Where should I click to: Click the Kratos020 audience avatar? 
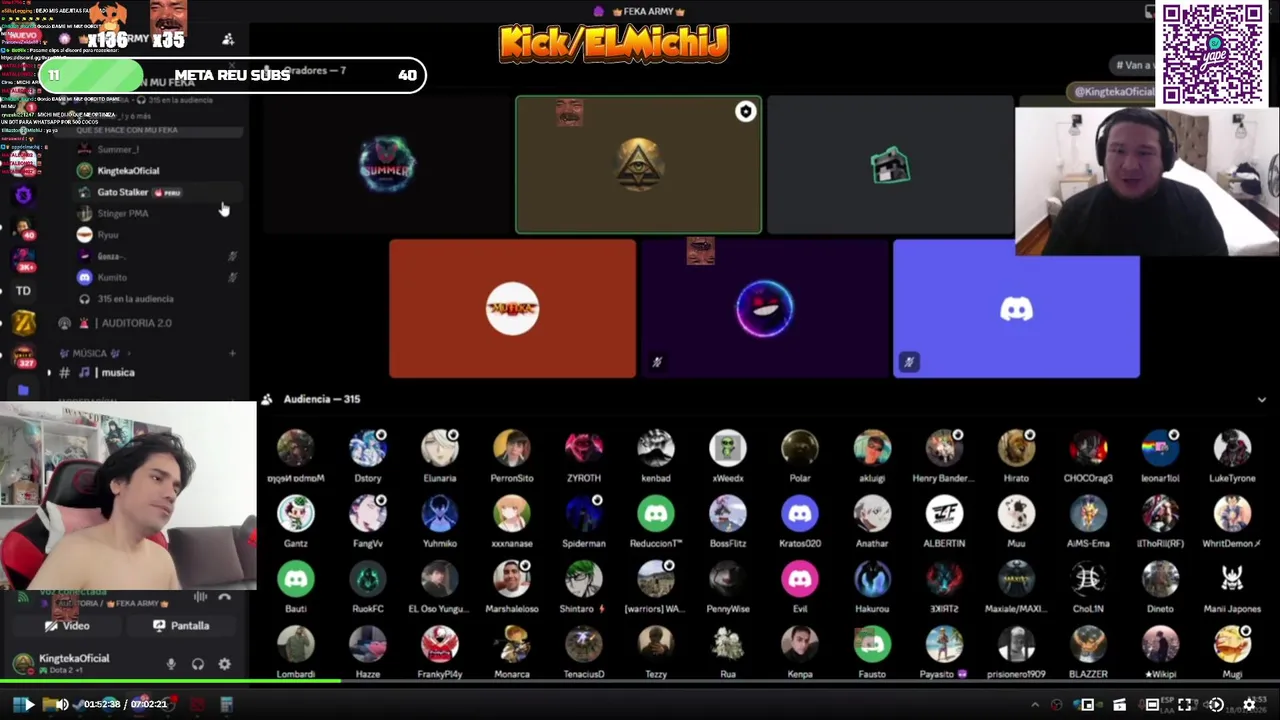pyautogui.click(x=800, y=514)
